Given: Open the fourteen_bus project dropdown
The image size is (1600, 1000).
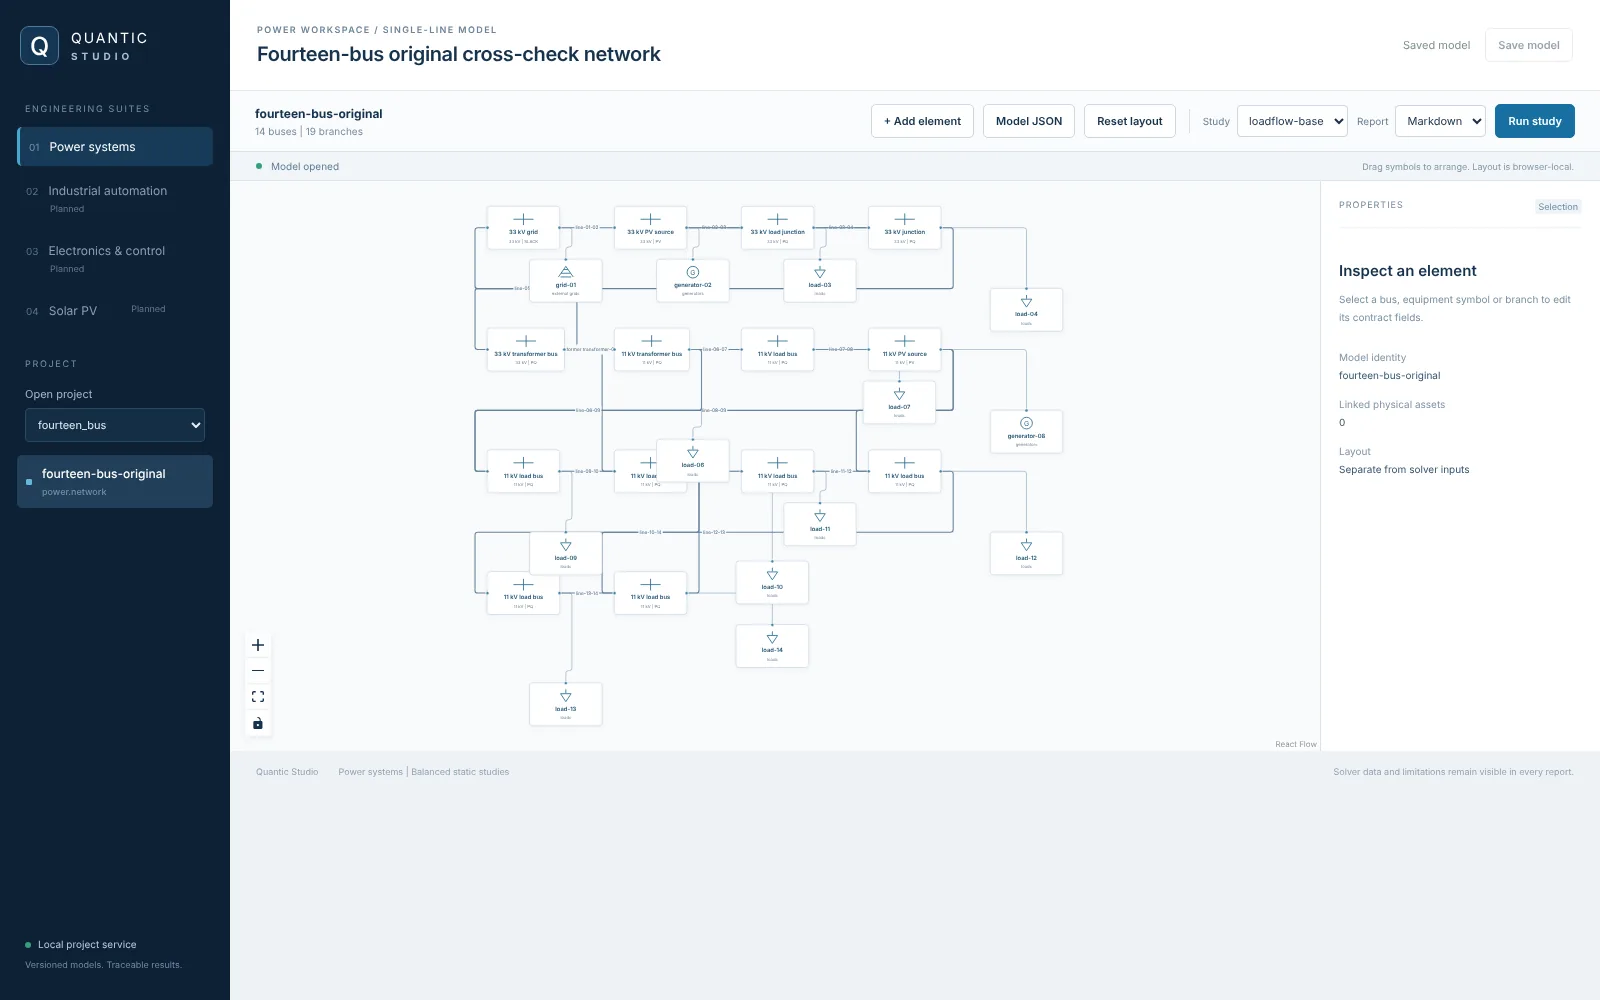Looking at the screenshot, I should (x=115, y=425).
